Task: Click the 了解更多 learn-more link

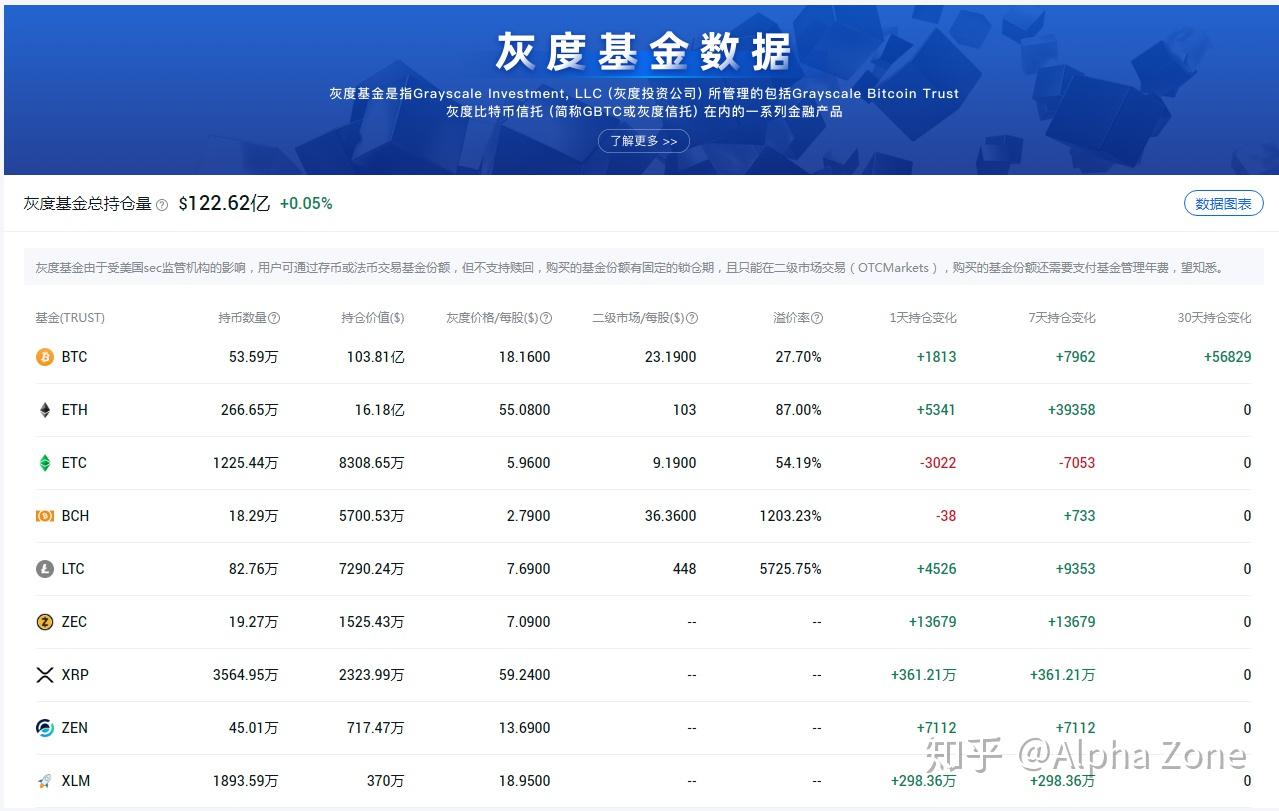Action: click(643, 141)
